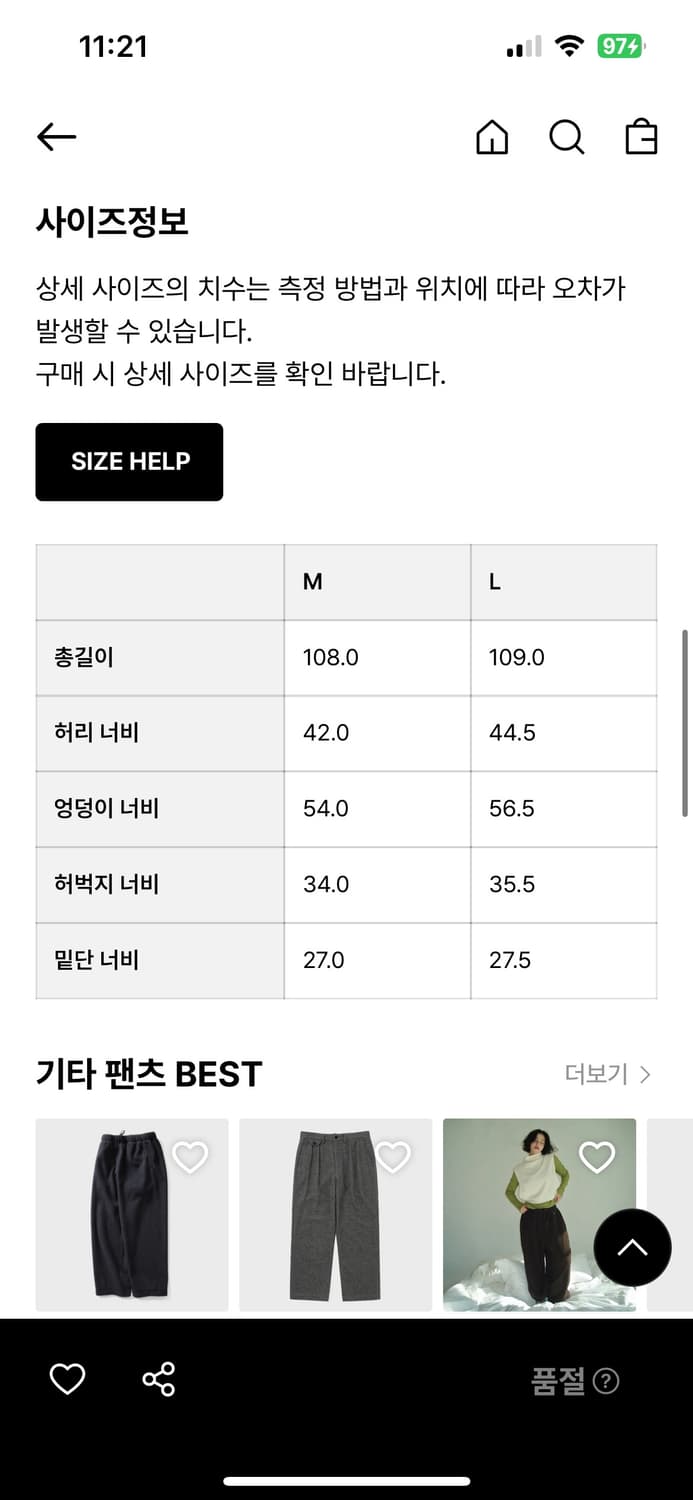Image resolution: width=693 pixels, height=1500 pixels.
Task: Tap the question mark icon beside 품절
Action: coord(606,1380)
